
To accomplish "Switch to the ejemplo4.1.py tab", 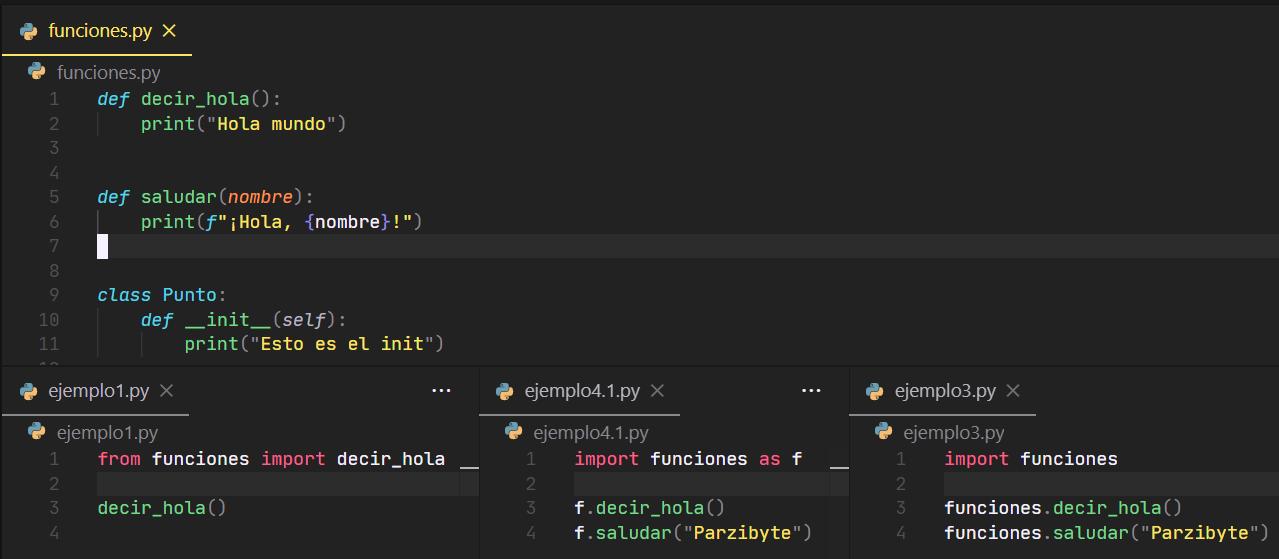I will click(579, 391).
